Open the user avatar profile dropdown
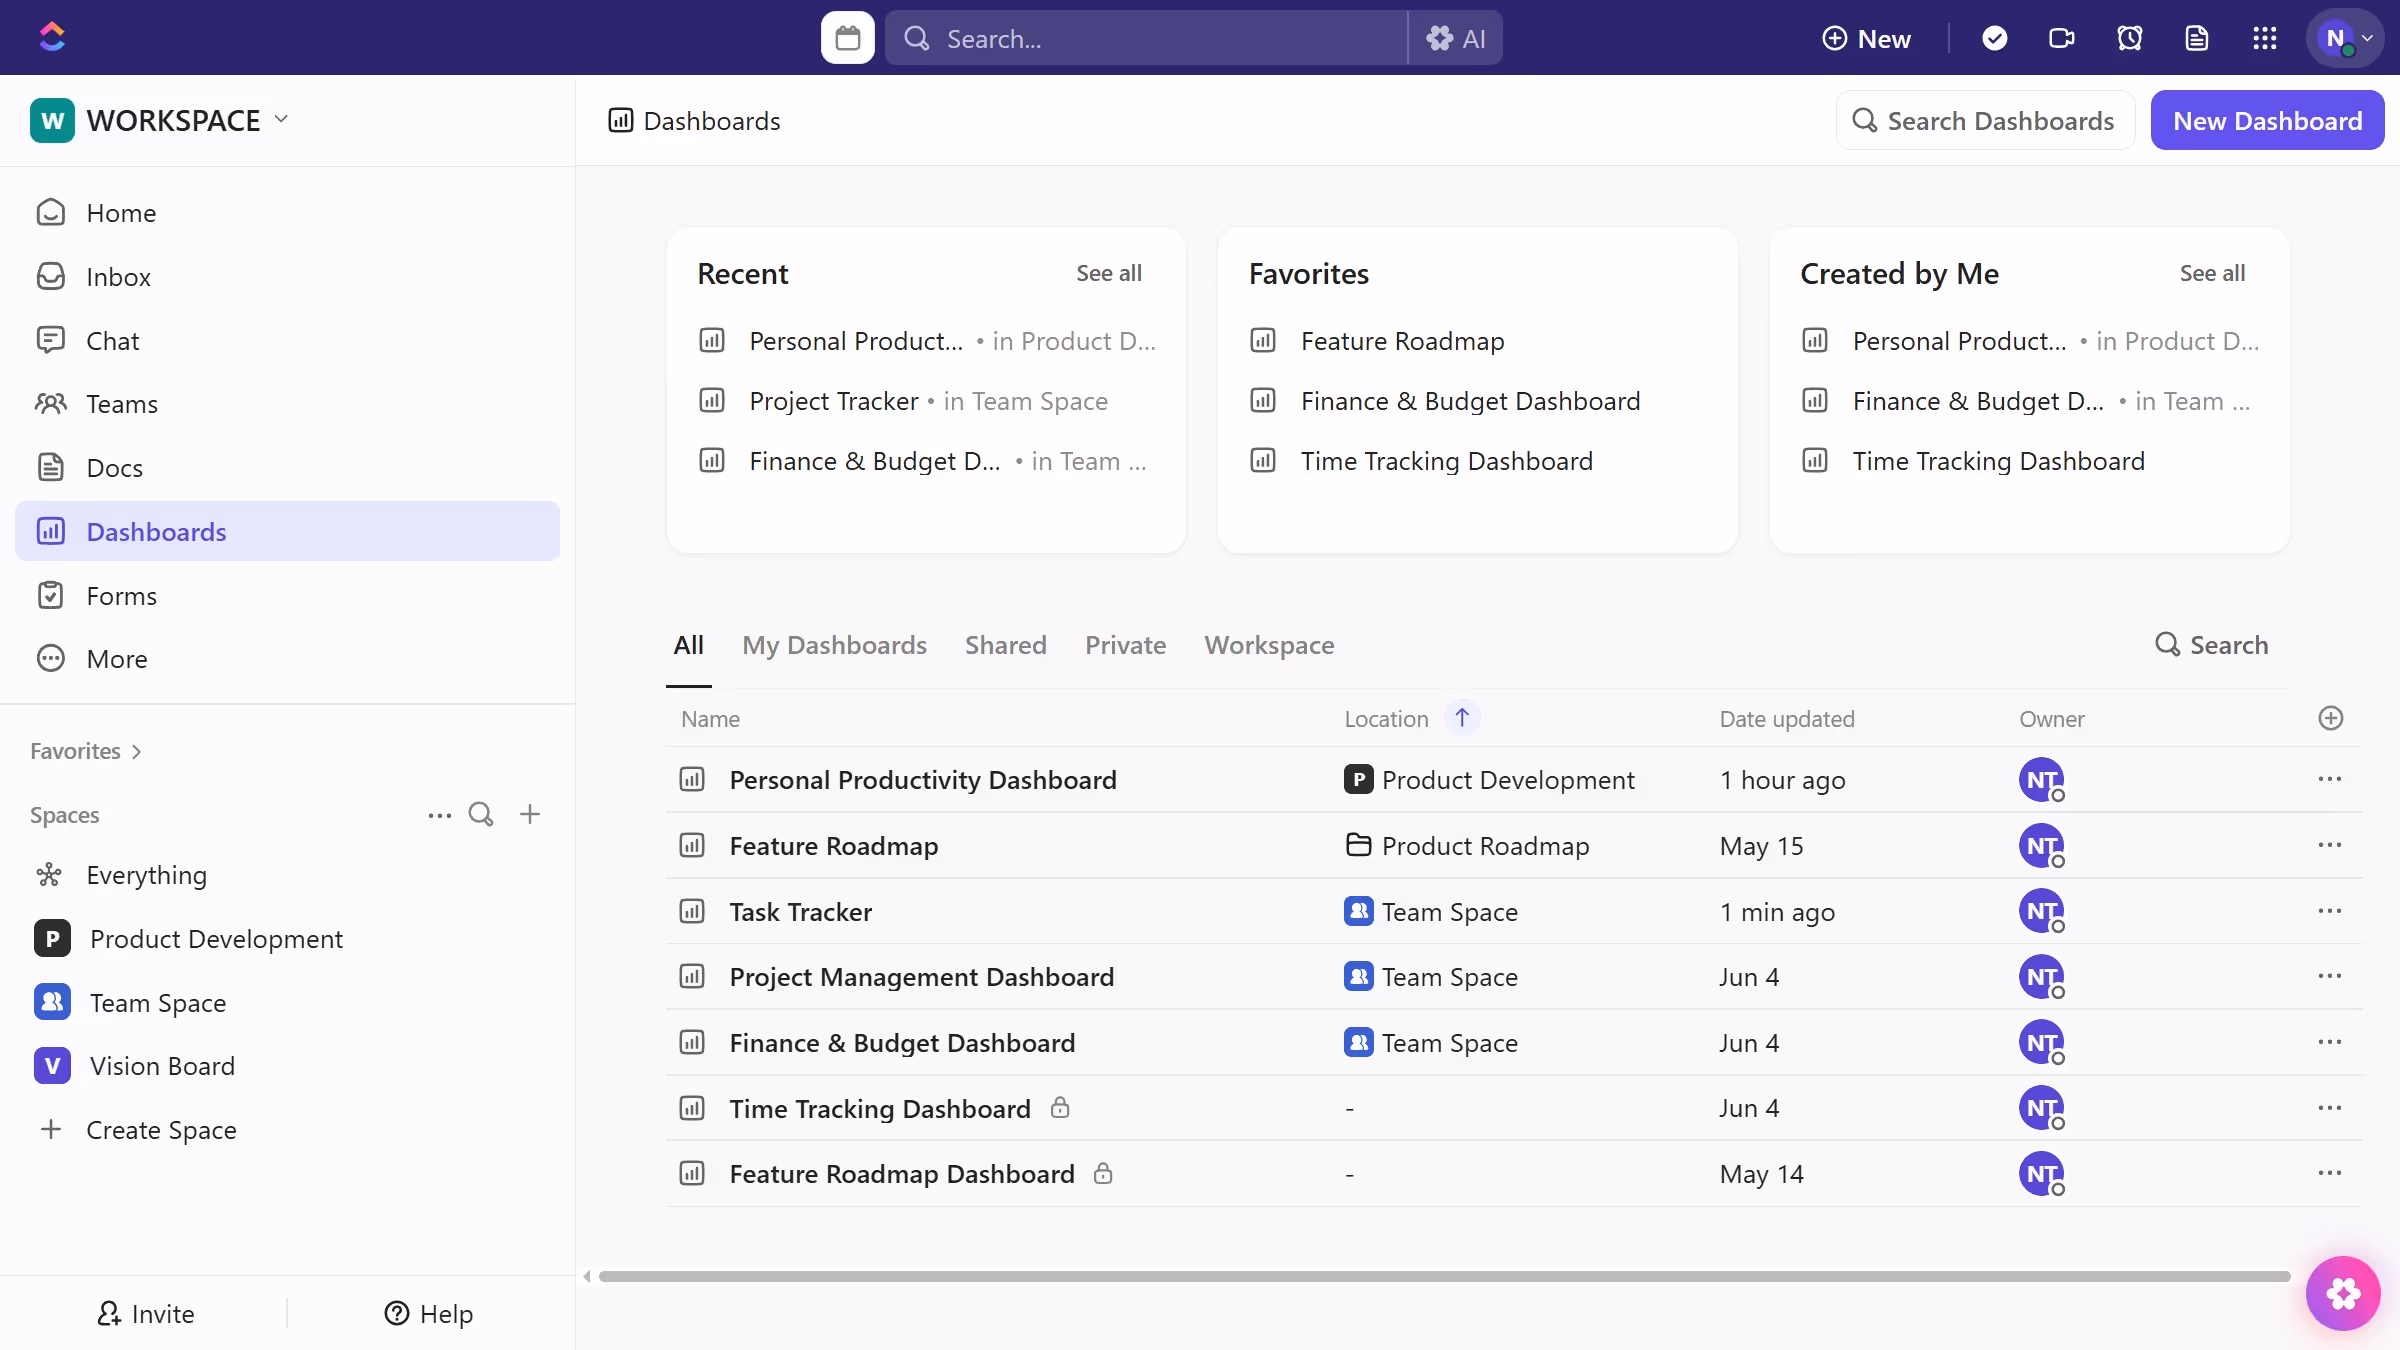This screenshot has width=2400, height=1350. 2344,38
